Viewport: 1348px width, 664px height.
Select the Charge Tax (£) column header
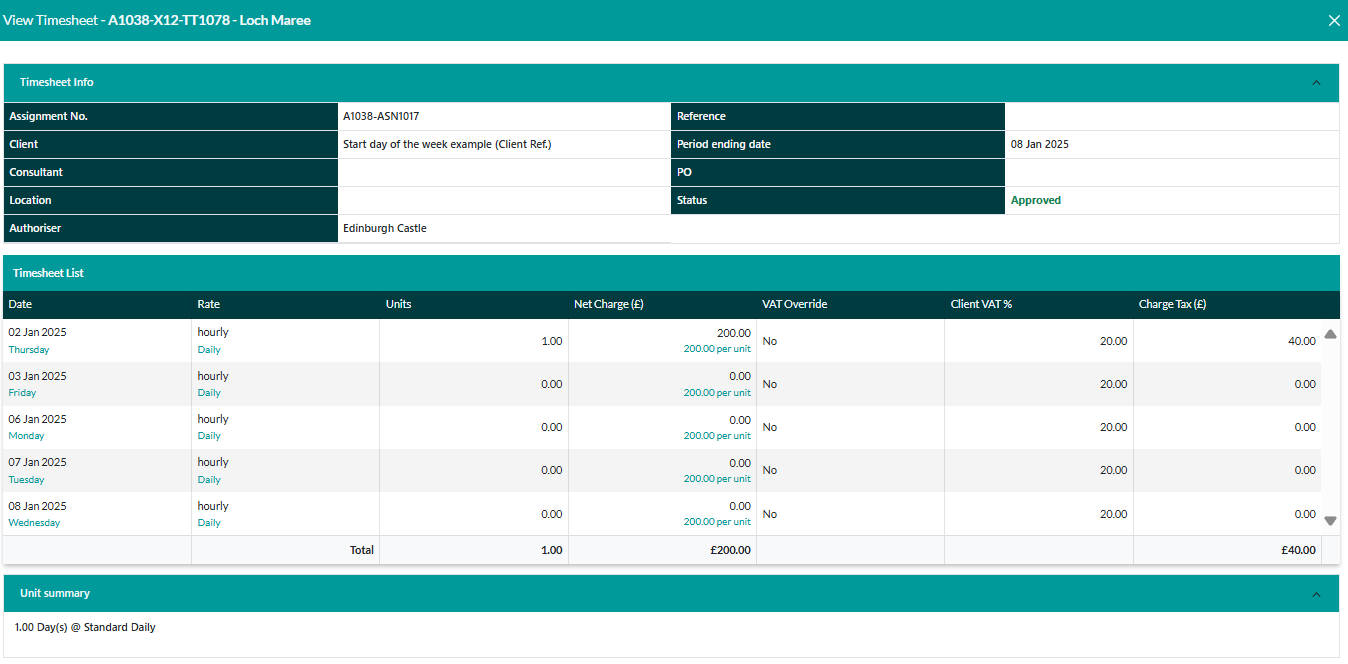(x=1172, y=304)
